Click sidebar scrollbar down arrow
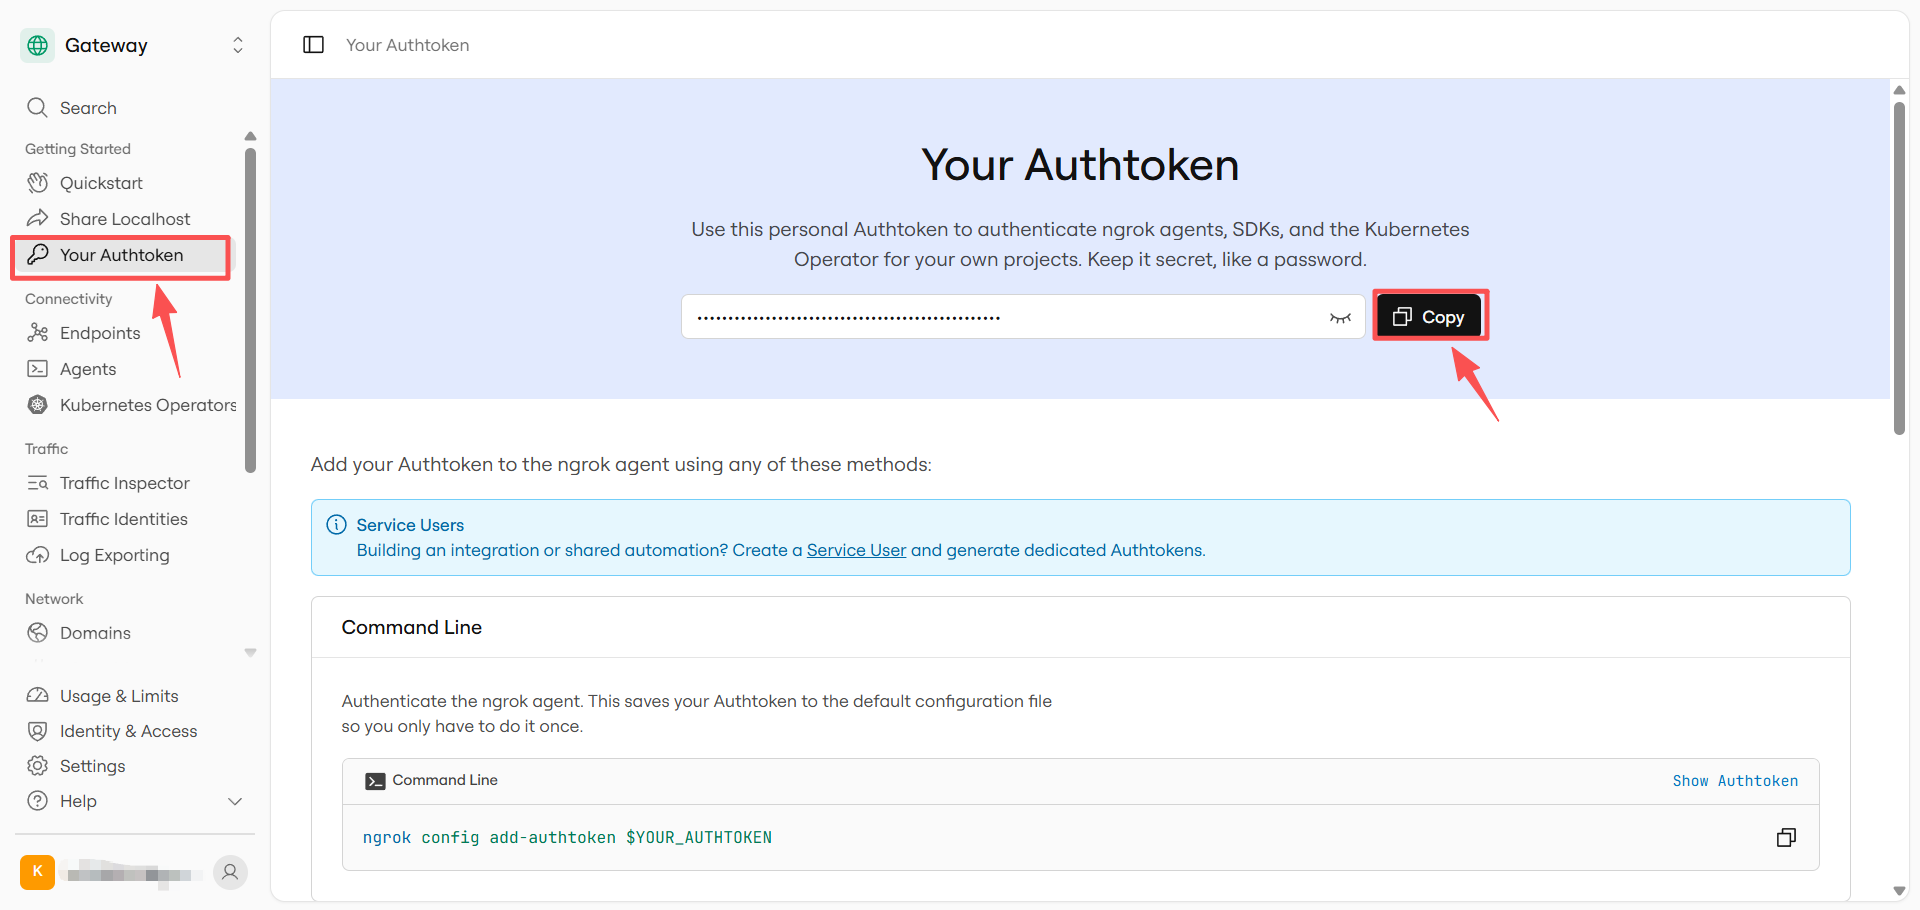The height and width of the screenshot is (910, 1920). [x=250, y=653]
